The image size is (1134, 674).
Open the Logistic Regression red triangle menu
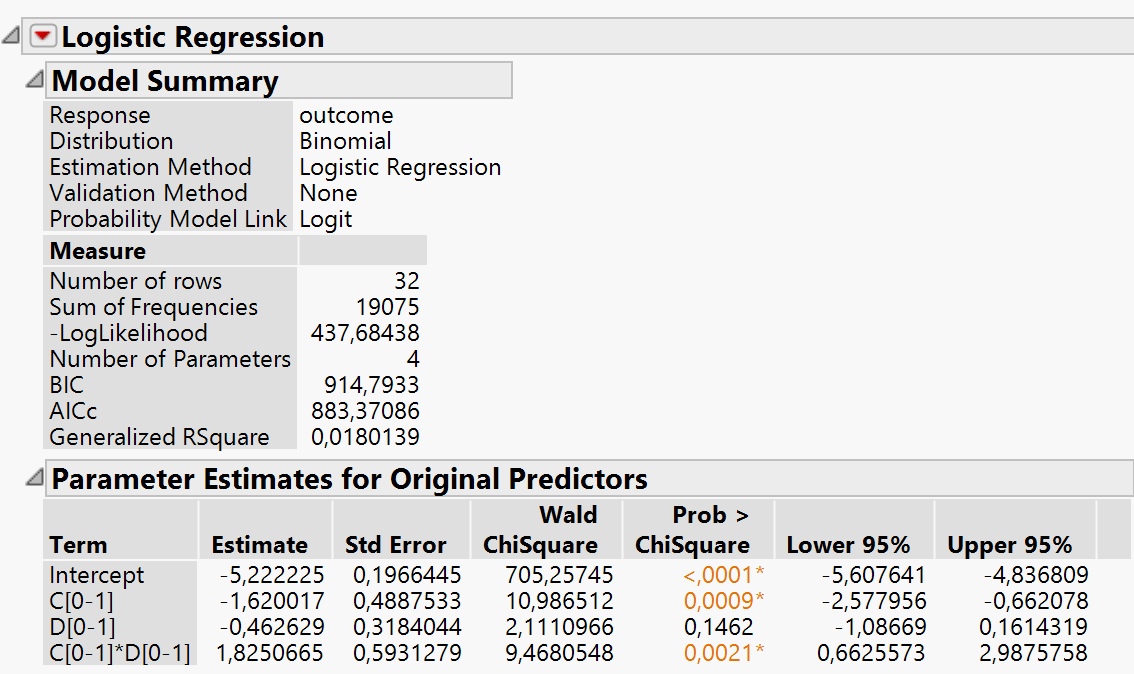point(43,35)
